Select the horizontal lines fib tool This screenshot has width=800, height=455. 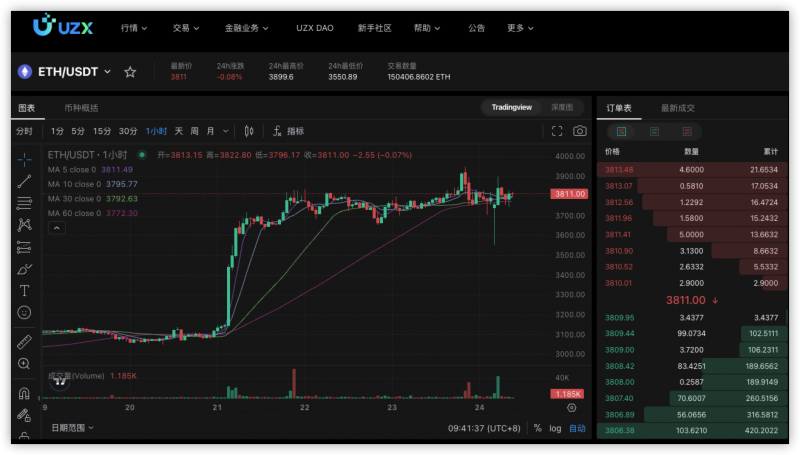click(24, 203)
